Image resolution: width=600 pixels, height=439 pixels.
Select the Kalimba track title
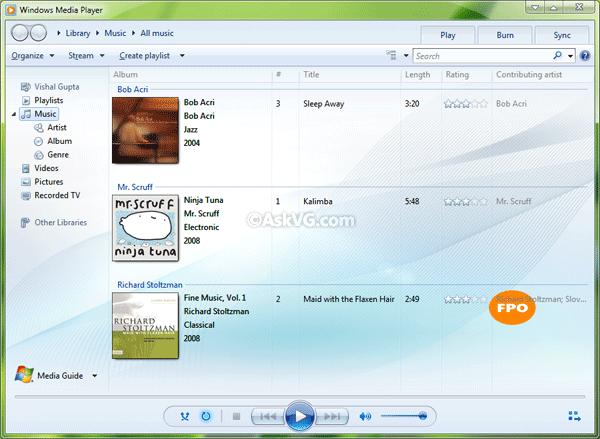coord(318,201)
